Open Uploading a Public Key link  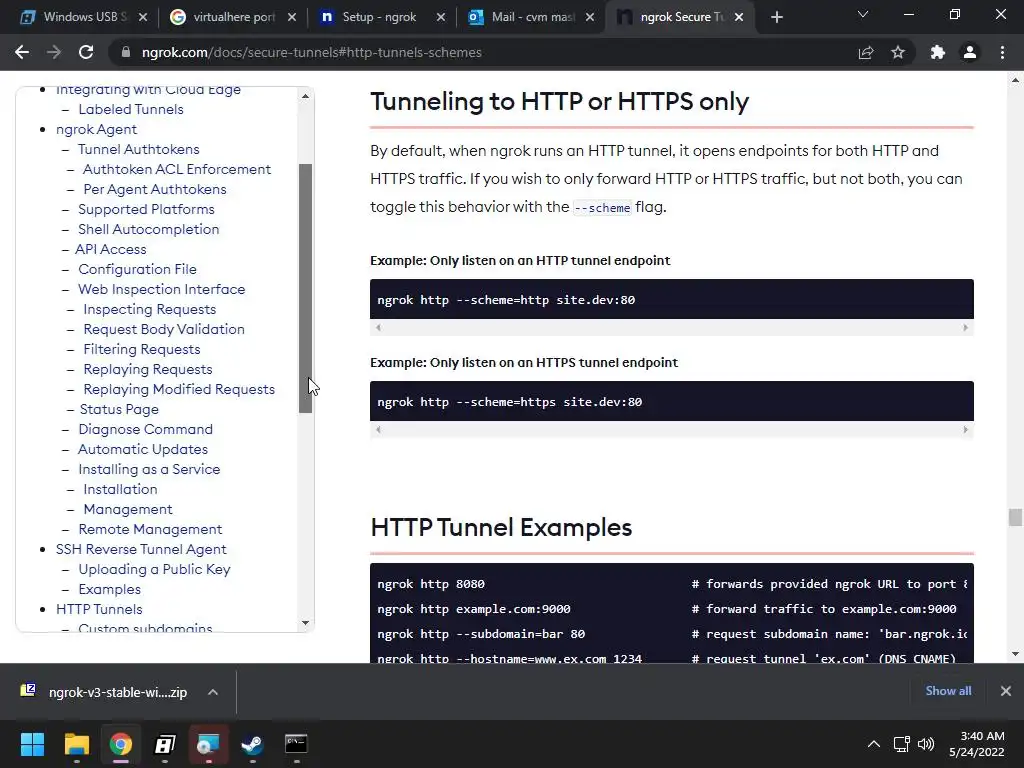(x=154, y=569)
